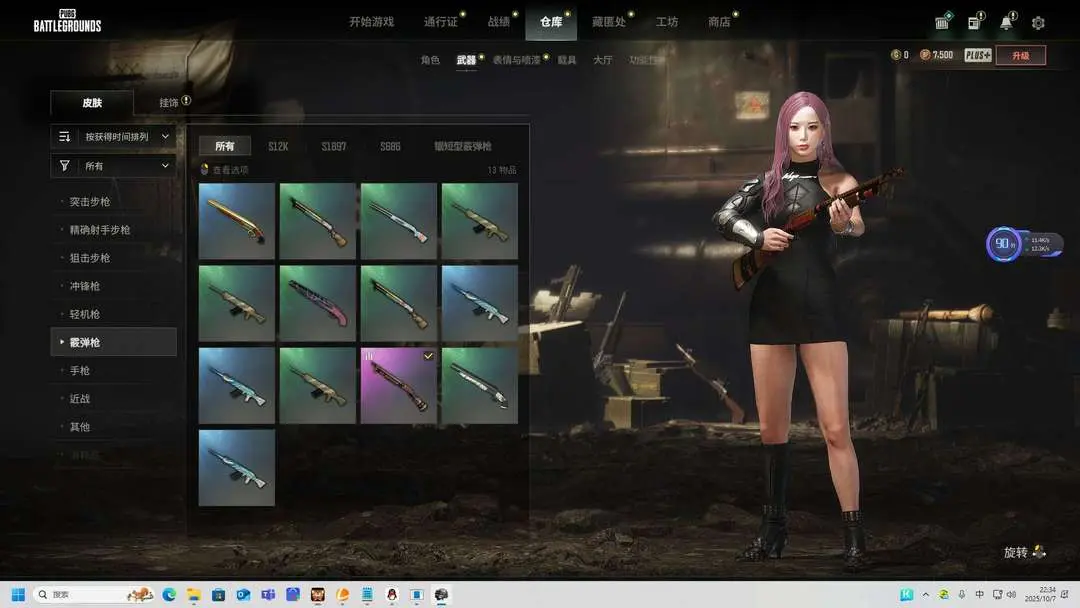Switch to the 挂饰 tab
This screenshot has height=608, width=1080.
click(x=169, y=102)
